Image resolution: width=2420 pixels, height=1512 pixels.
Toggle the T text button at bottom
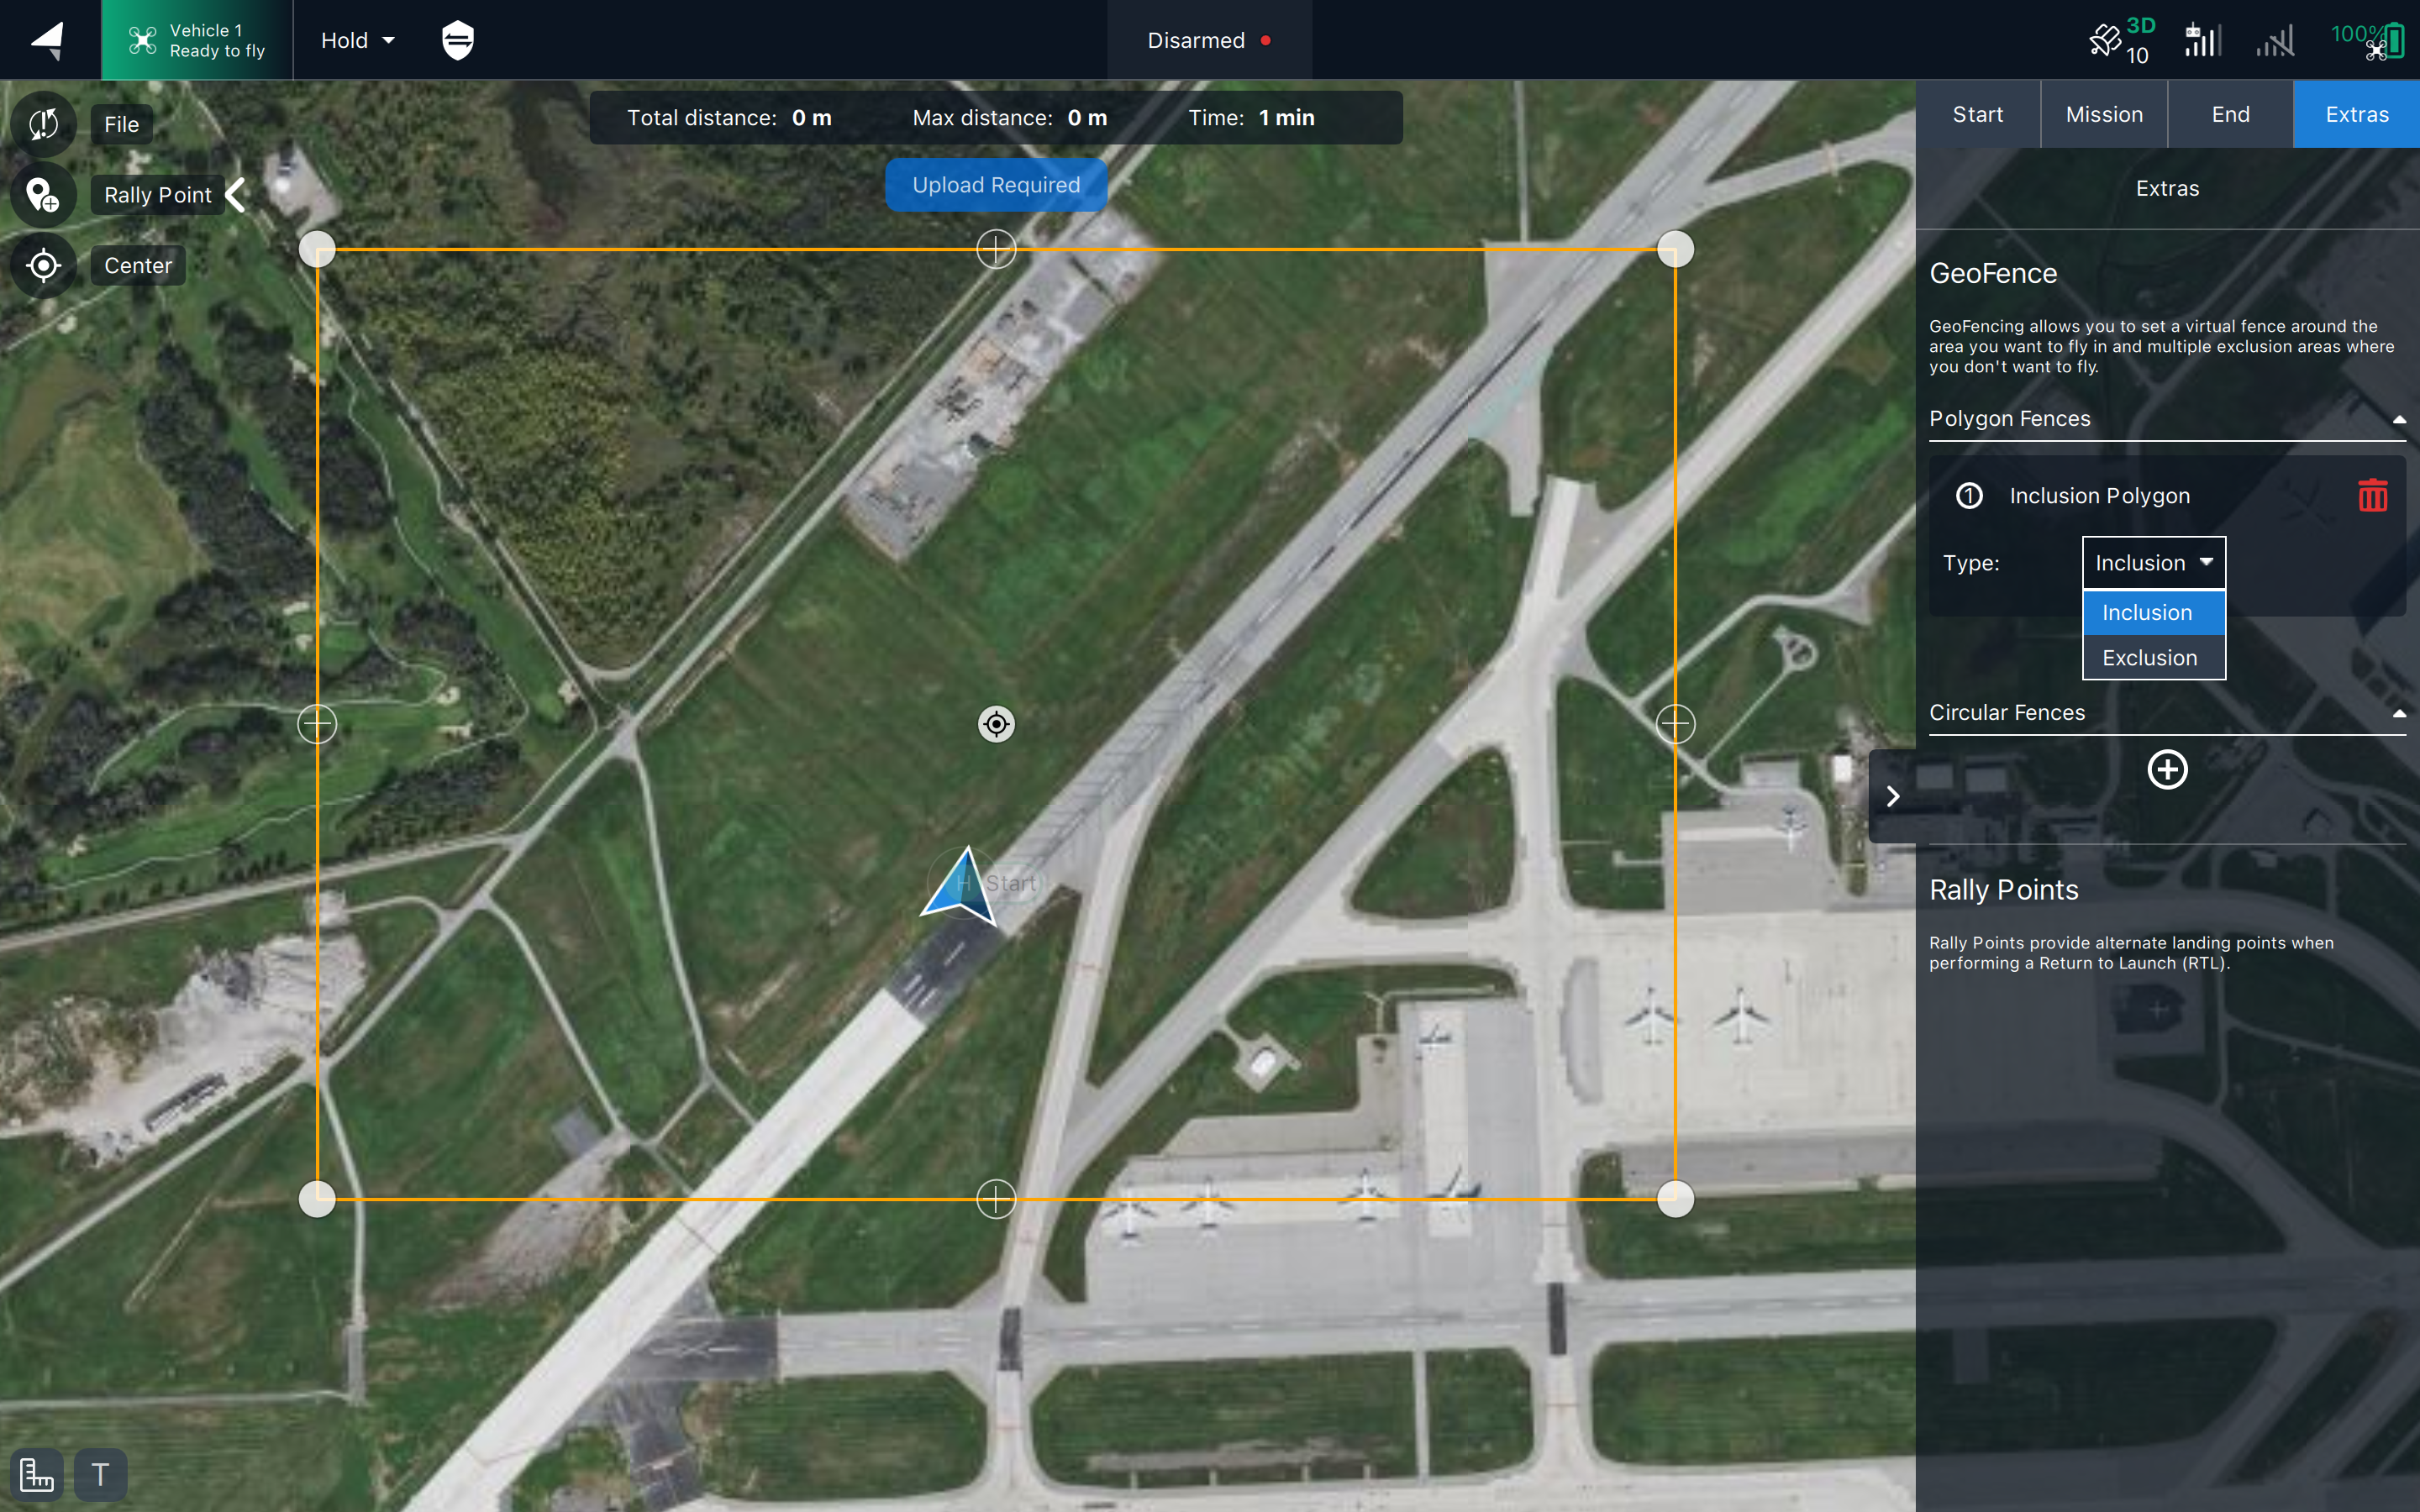pos(100,1474)
